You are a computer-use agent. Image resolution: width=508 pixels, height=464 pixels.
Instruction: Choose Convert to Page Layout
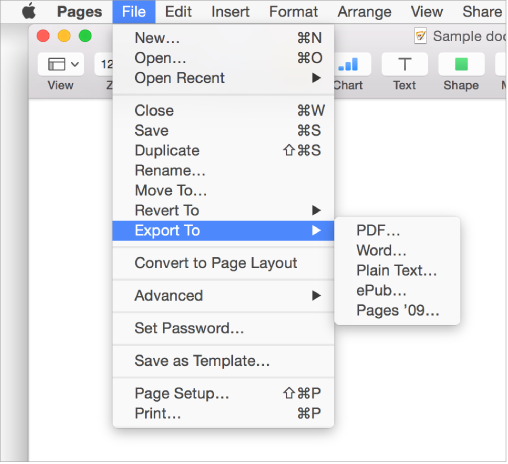tap(223, 263)
